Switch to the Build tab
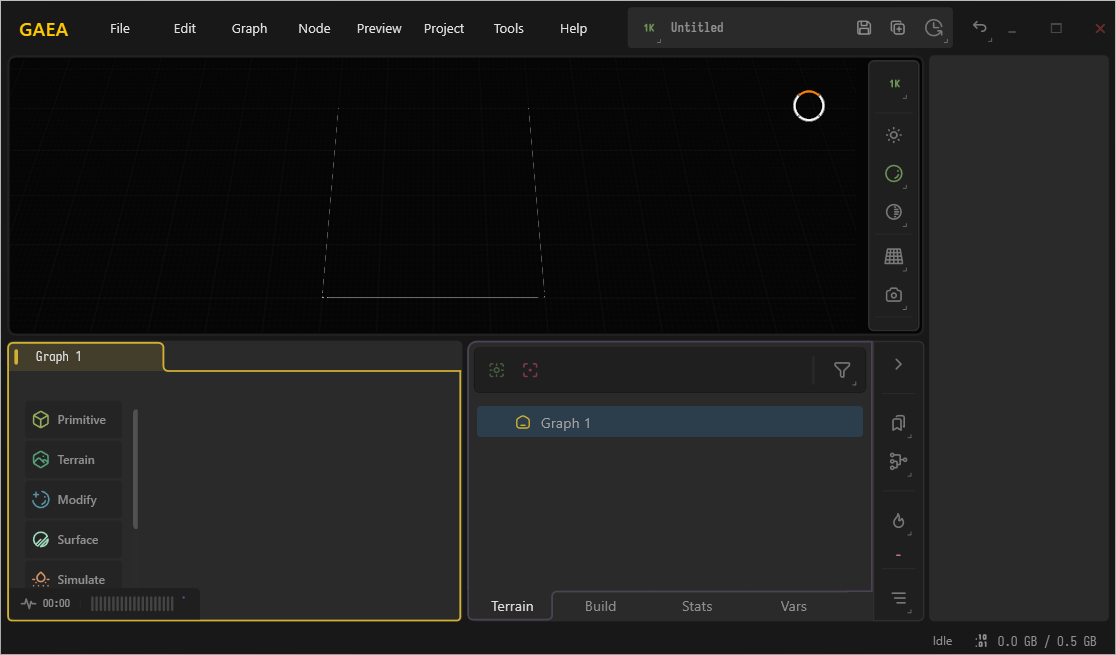The width and height of the screenshot is (1116, 655). pyautogui.click(x=600, y=606)
